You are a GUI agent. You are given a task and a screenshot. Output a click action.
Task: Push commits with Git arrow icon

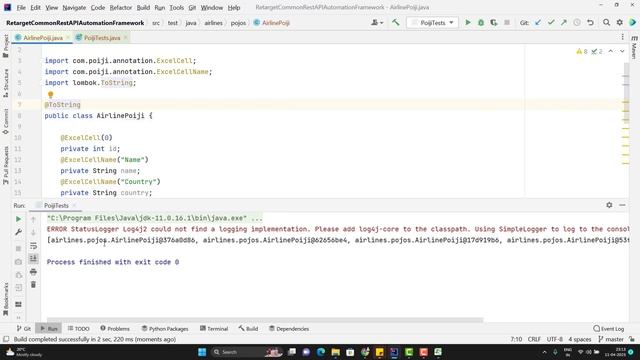tap(564, 23)
